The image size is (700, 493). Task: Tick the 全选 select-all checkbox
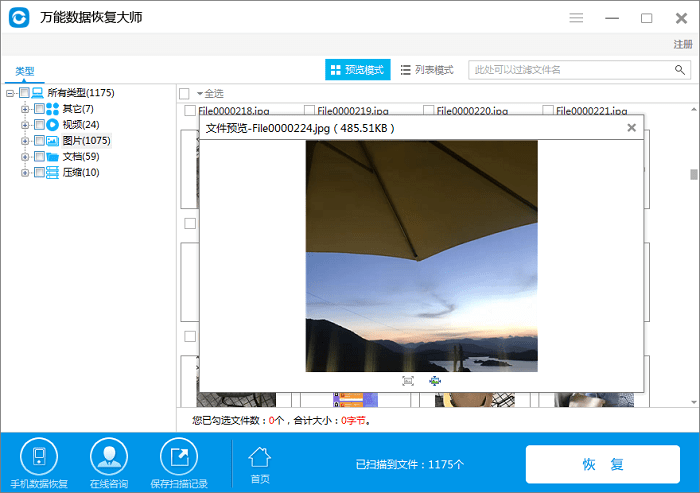[184, 94]
